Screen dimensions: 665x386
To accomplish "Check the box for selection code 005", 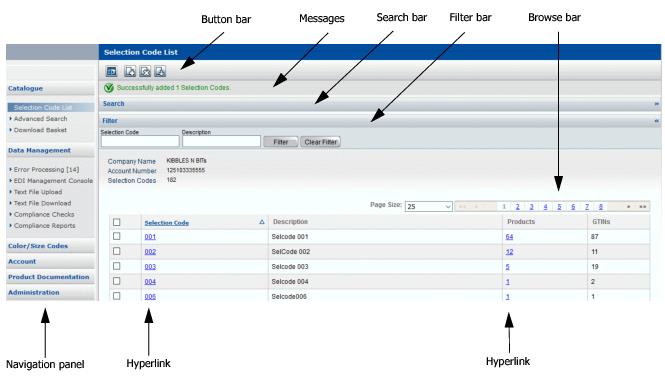I will pyautogui.click(x=117, y=296).
